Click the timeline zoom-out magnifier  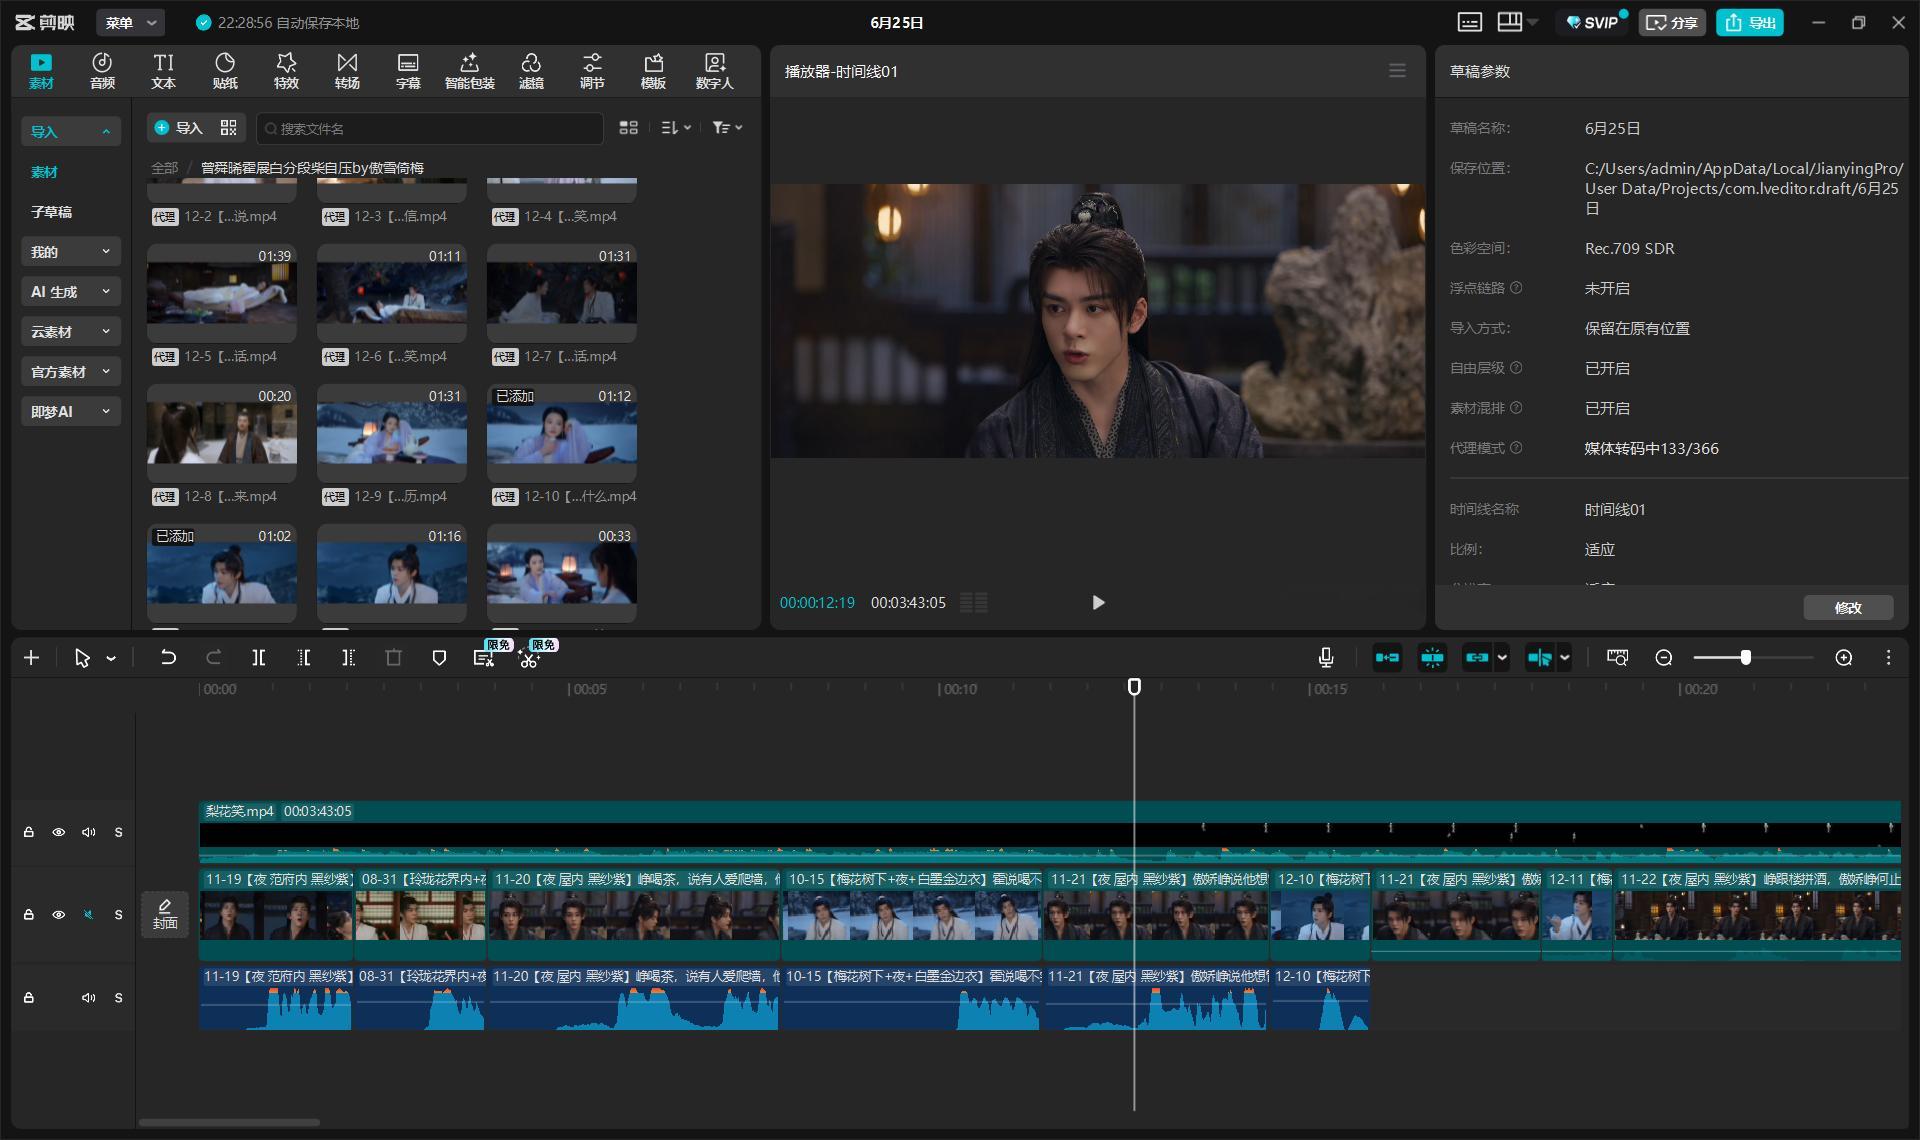tap(1664, 658)
